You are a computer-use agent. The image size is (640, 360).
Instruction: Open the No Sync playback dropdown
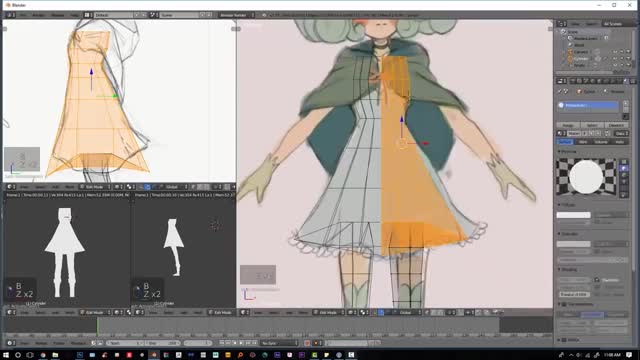tap(280, 343)
